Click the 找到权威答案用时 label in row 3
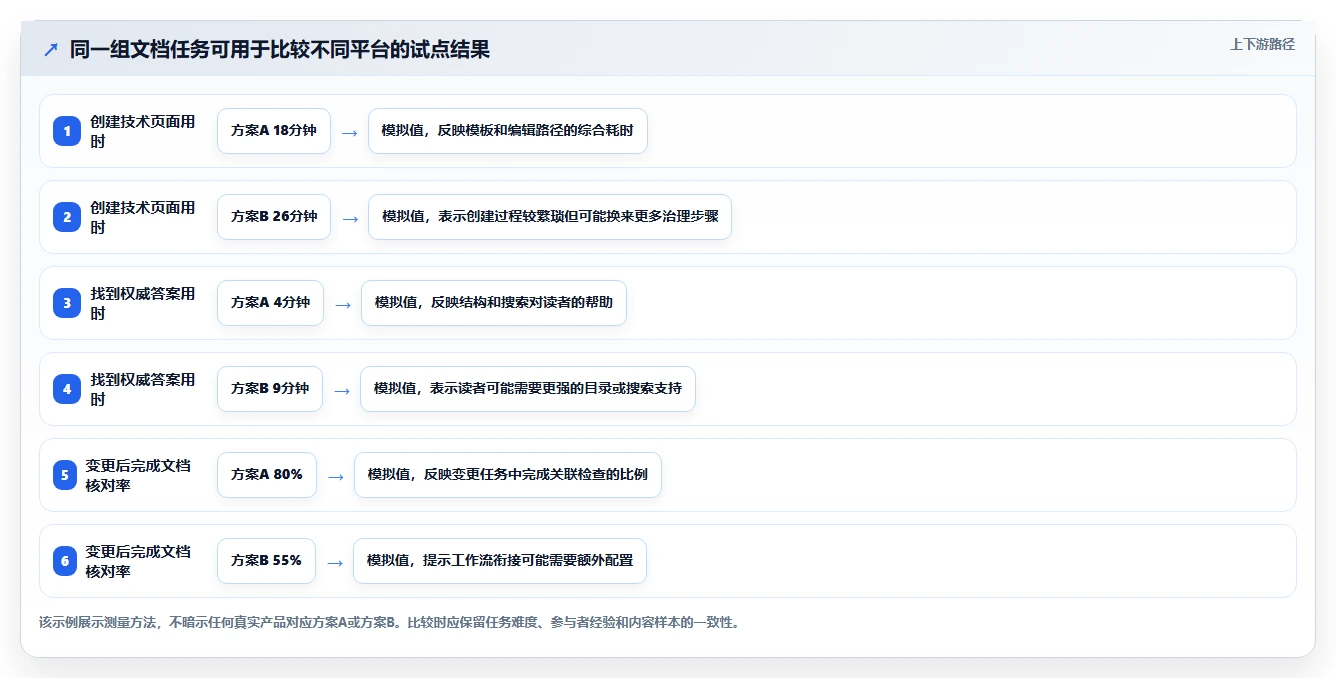This screenshot has width=1336, height=678. point(143,303)
